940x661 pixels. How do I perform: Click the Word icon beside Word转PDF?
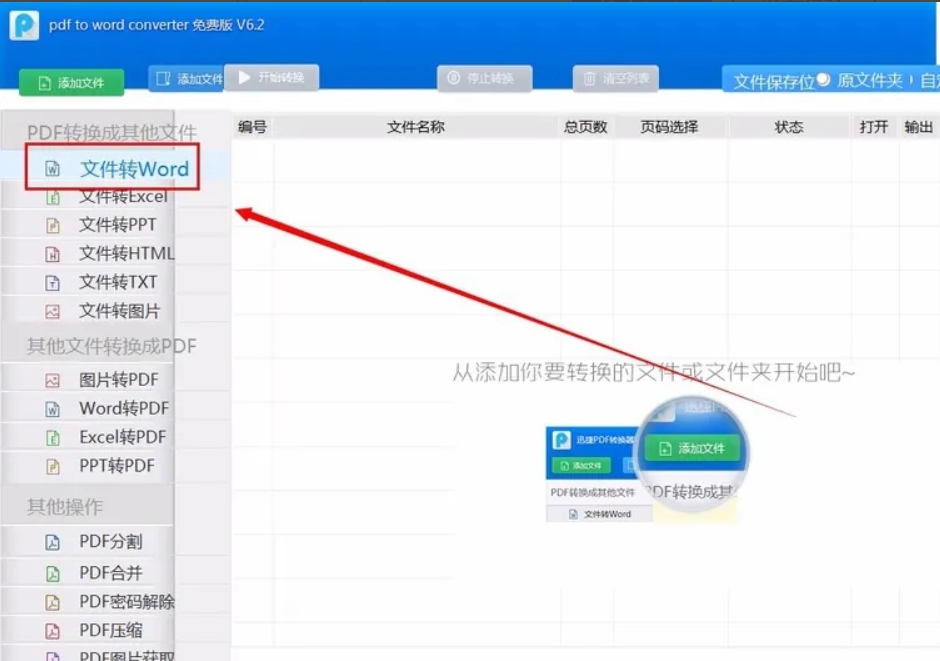point(53,409)
